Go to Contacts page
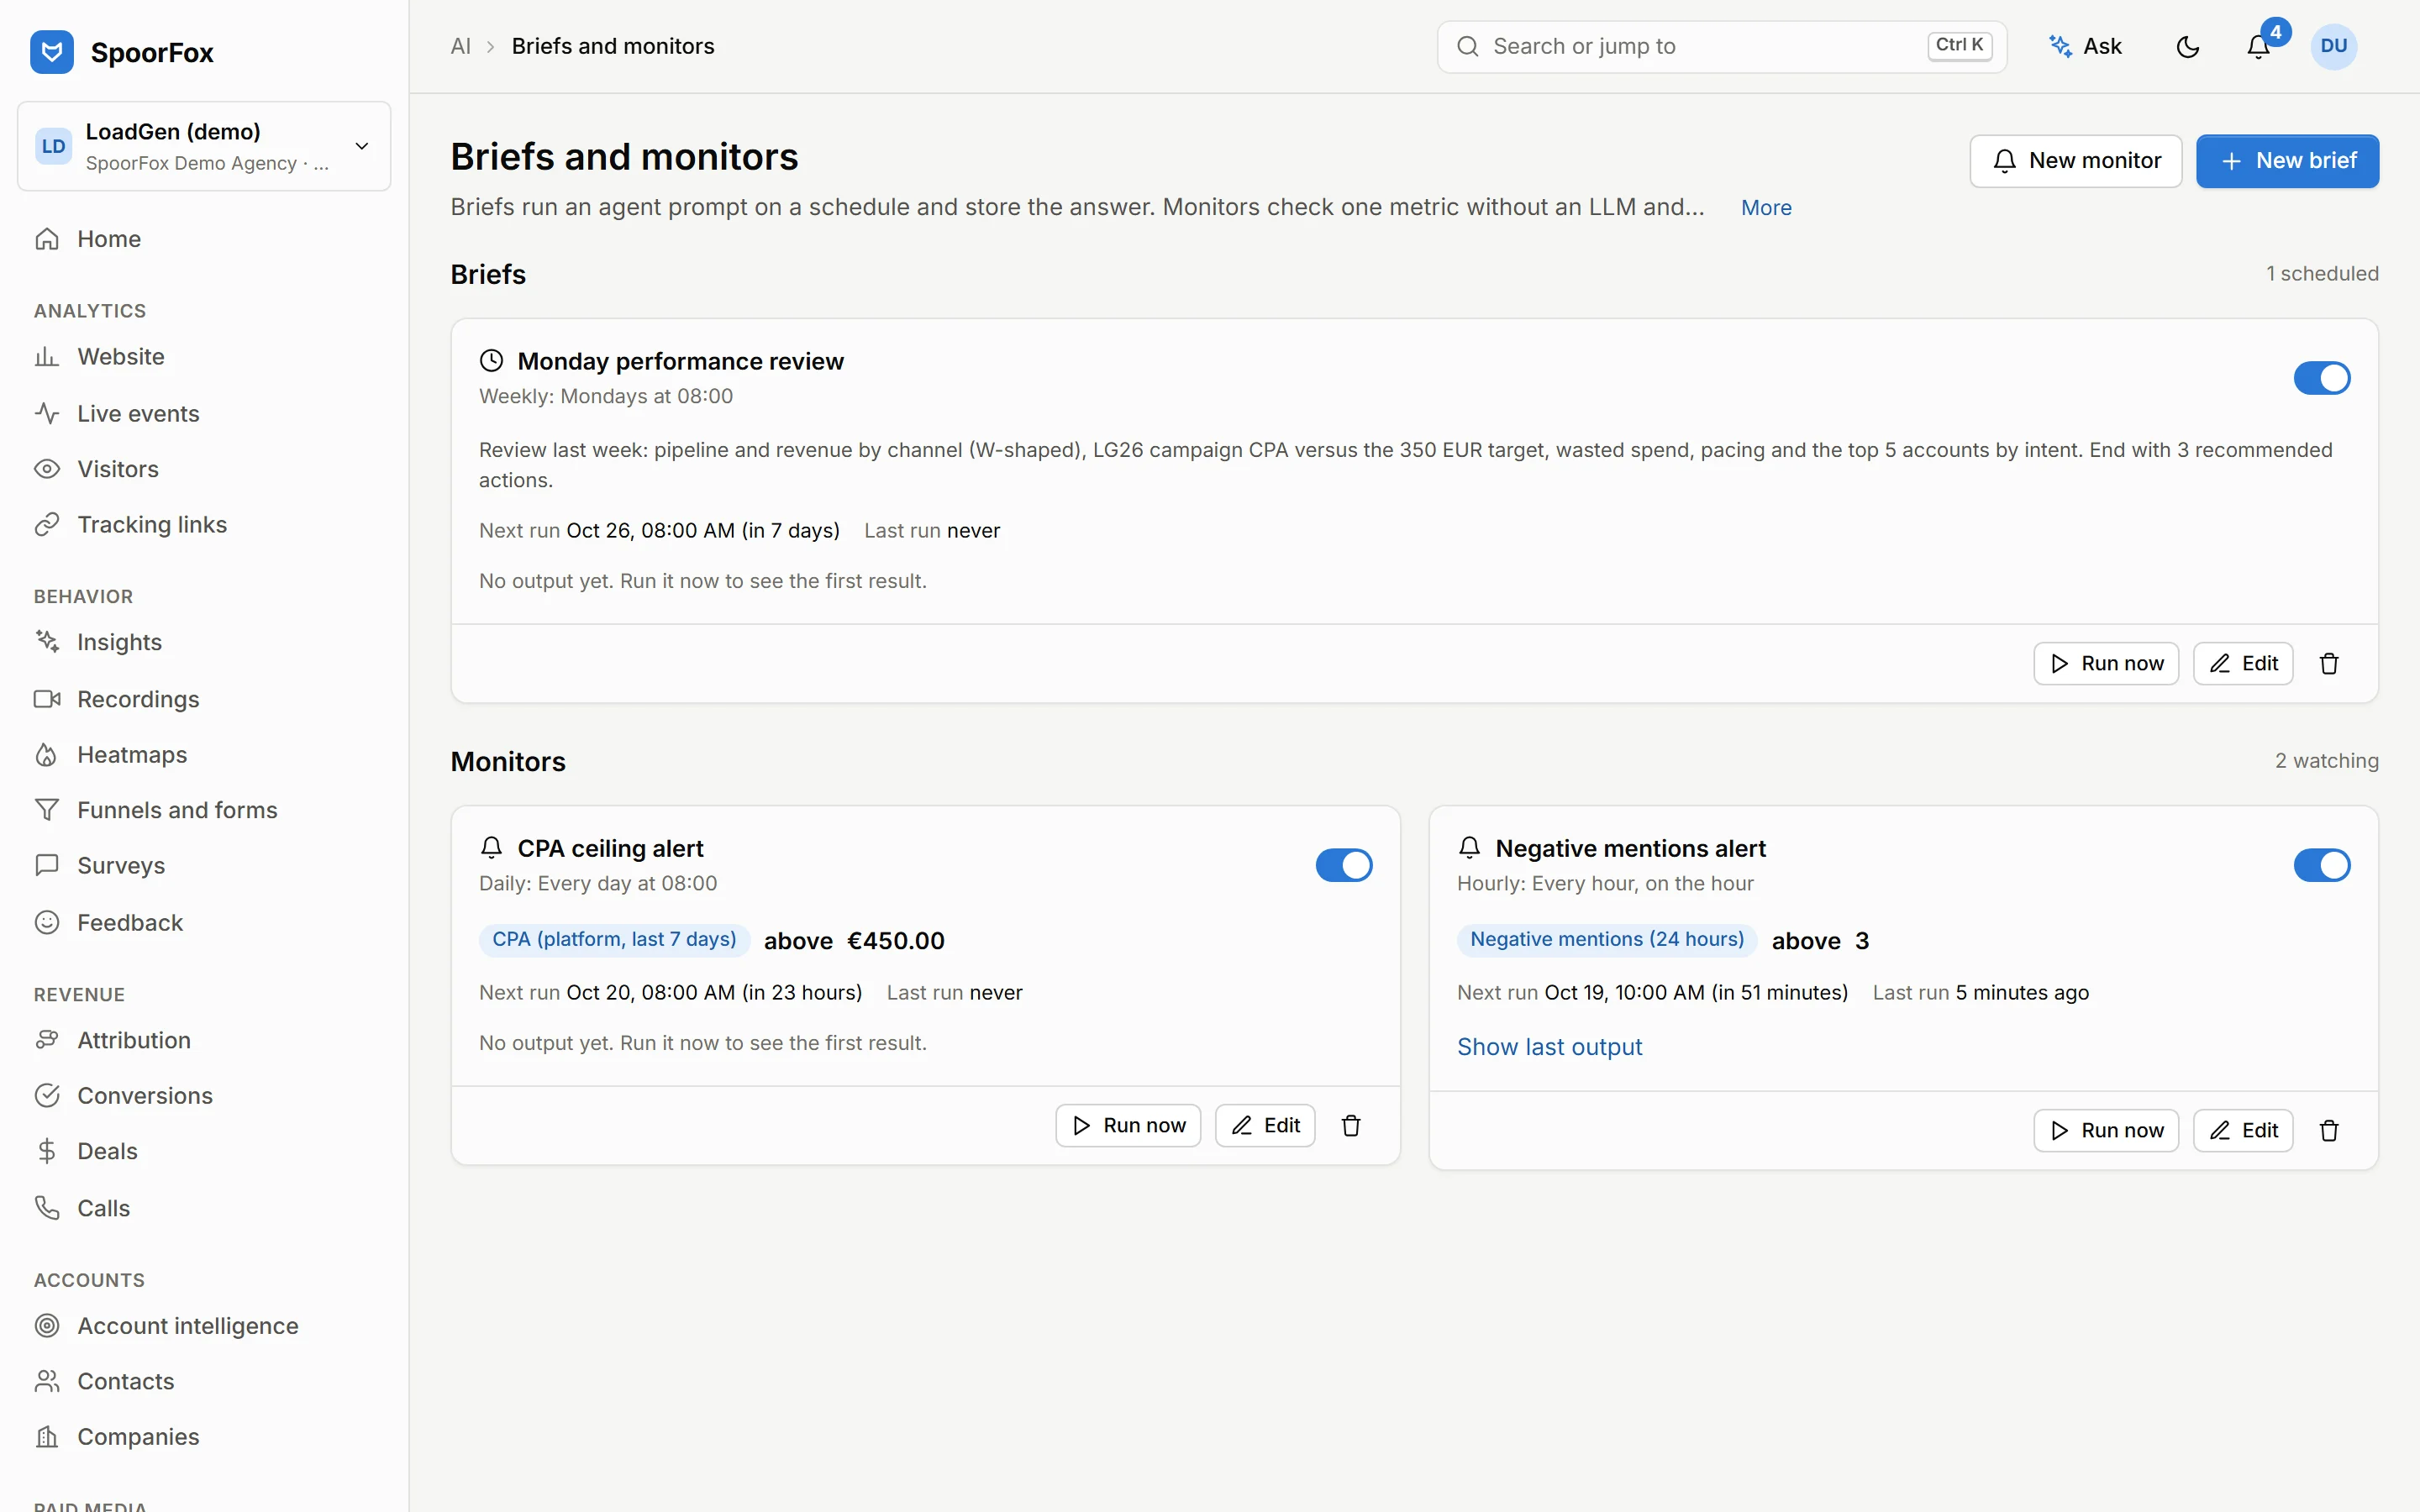 click(x=204, y=1381)
